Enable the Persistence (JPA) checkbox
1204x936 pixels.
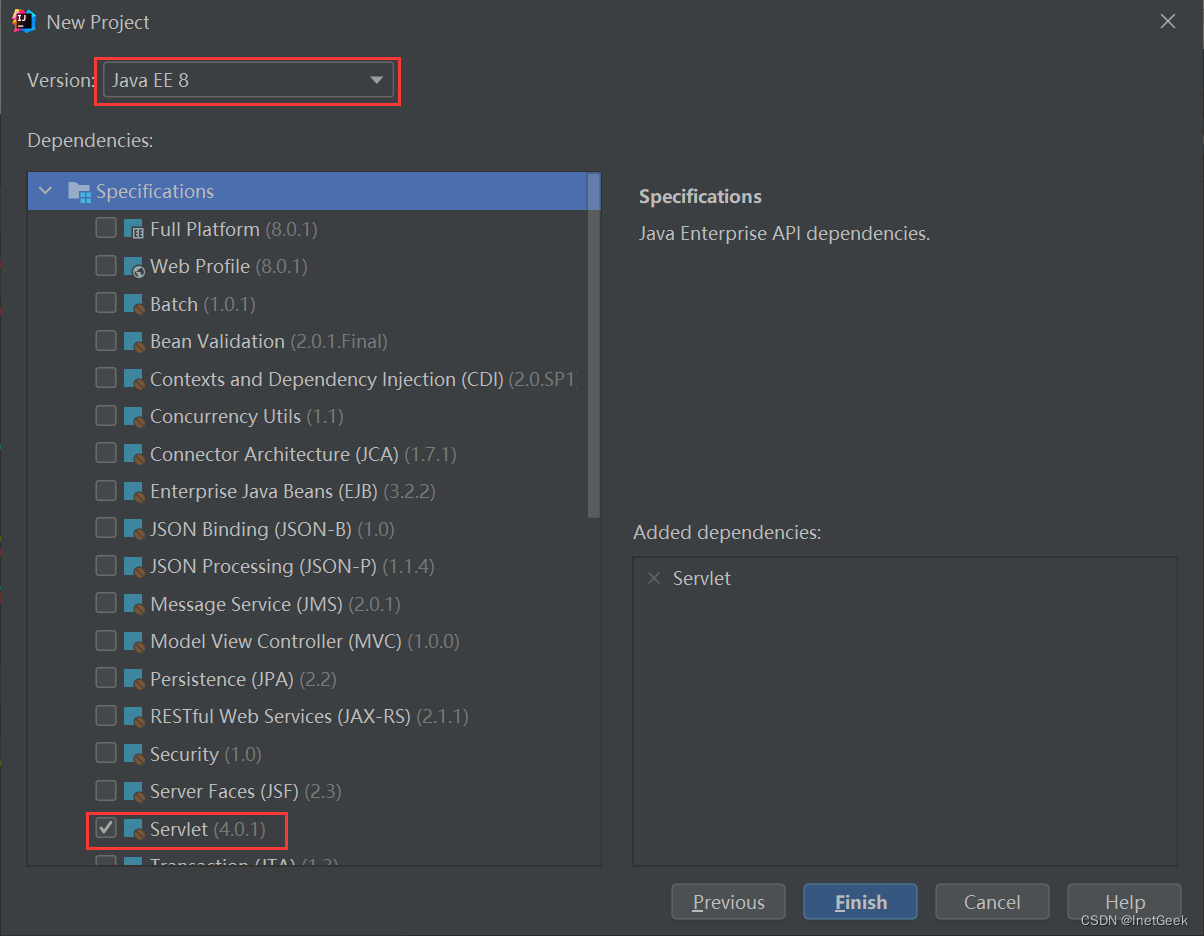click(106, 678)
